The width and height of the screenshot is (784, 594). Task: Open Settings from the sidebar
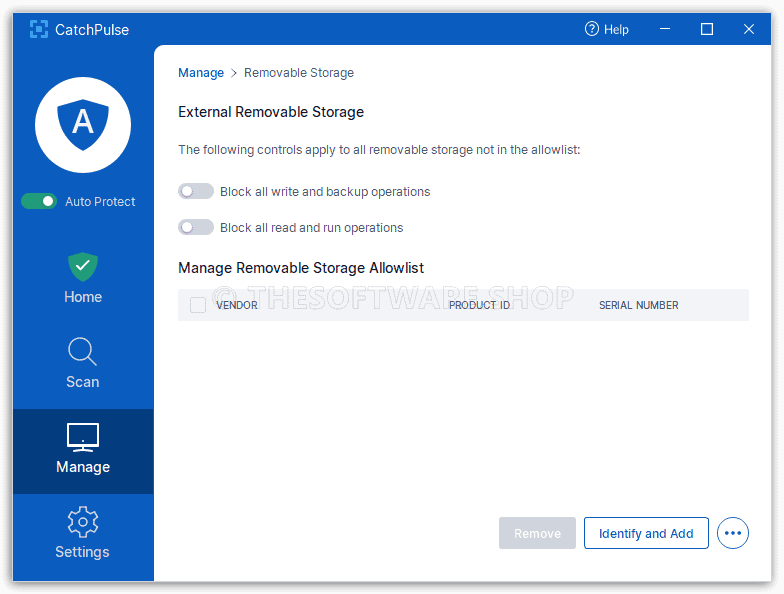tap(82, 533)
